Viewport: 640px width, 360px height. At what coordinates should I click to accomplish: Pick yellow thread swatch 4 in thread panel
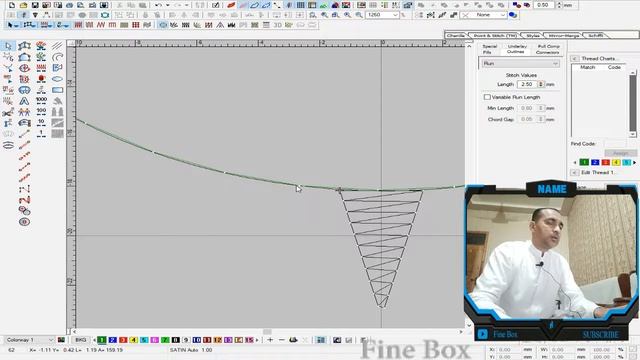616,162
